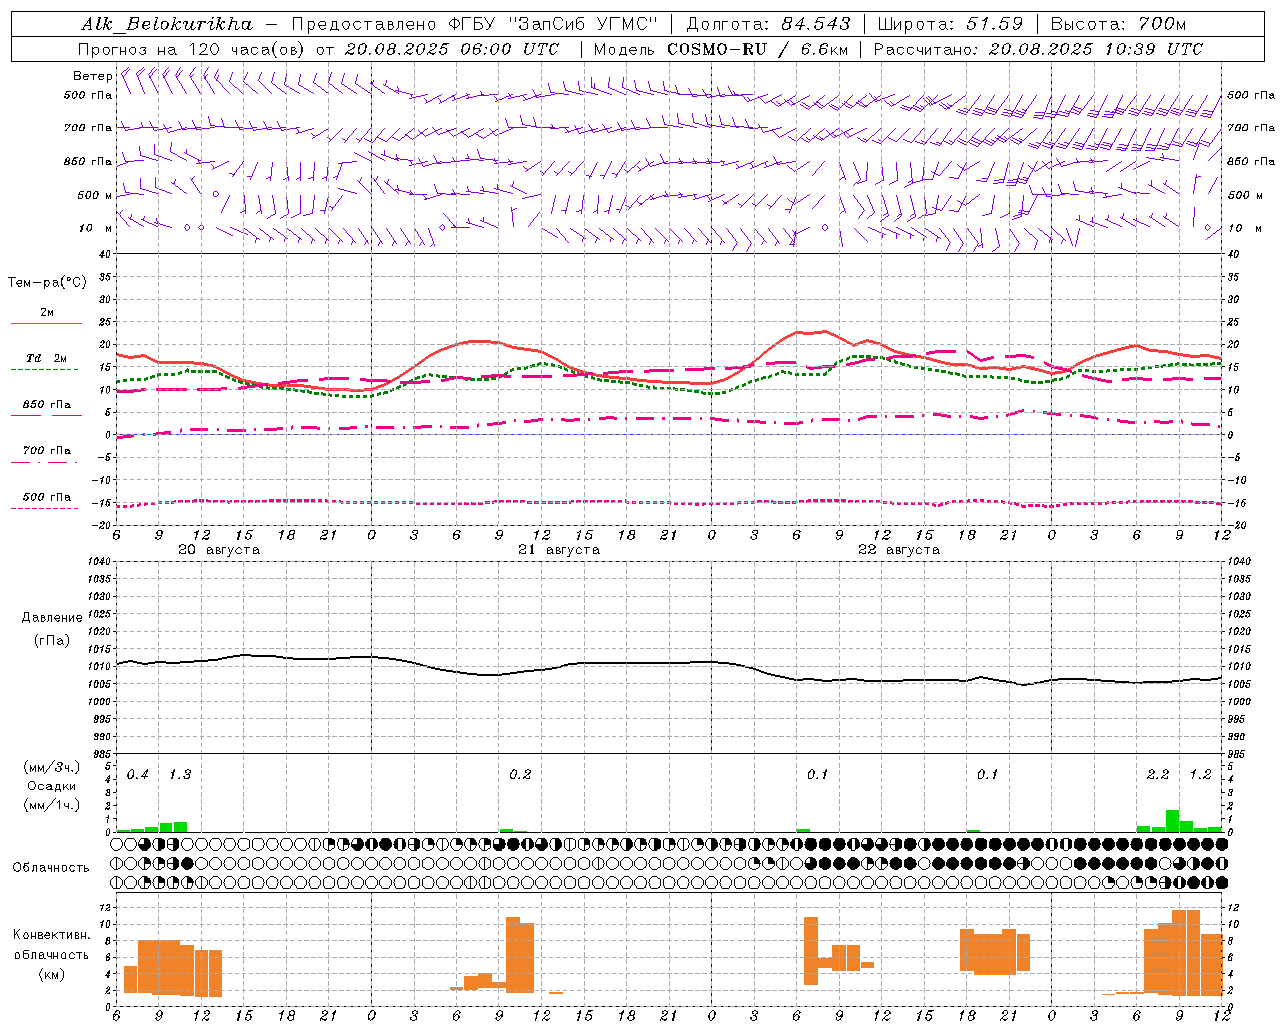Click the computed time Рассчитано: 20.08.2025 10:39 UTC
The height and width of the screenshot is (1024, 1280).
(1038, 49)
